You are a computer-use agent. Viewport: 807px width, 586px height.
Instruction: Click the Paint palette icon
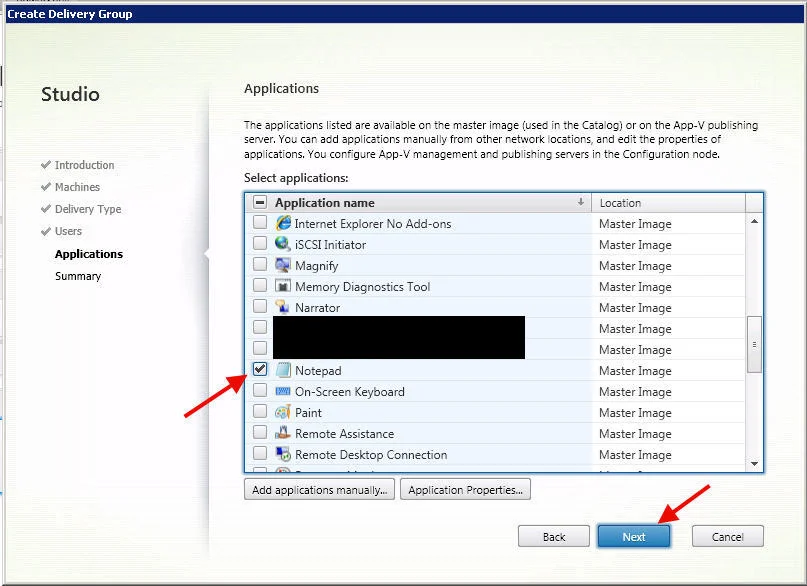click(283, 412)
